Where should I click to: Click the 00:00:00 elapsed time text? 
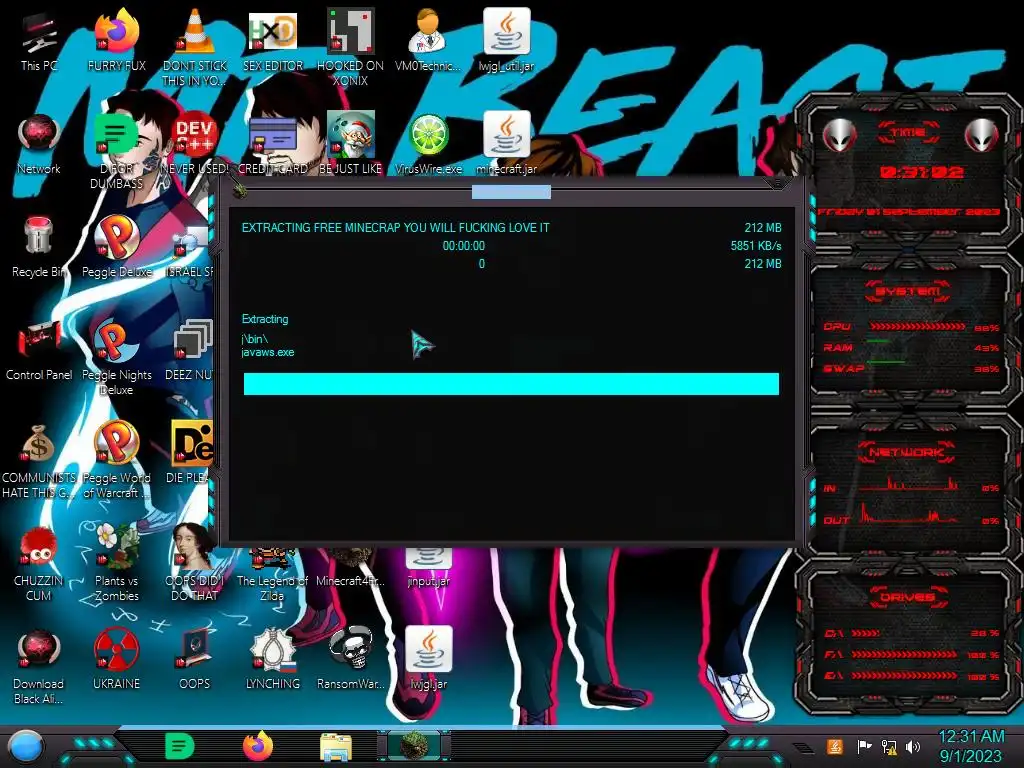[464, 246]
